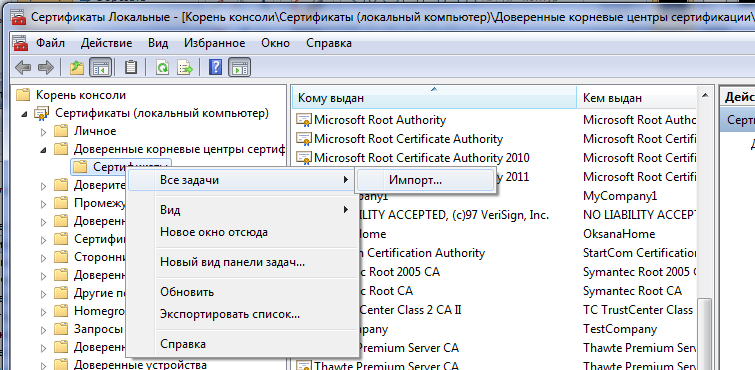Click the clipboard toolbar icon
Screen dimensions: 755x370
[x=131, y=68]
